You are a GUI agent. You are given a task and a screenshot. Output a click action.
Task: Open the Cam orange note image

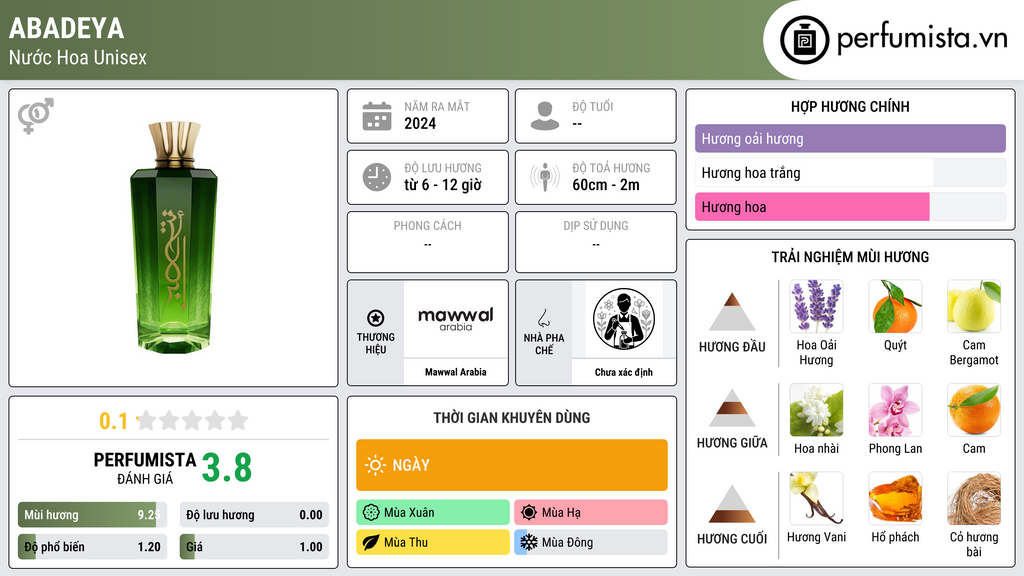coord(974,410)
